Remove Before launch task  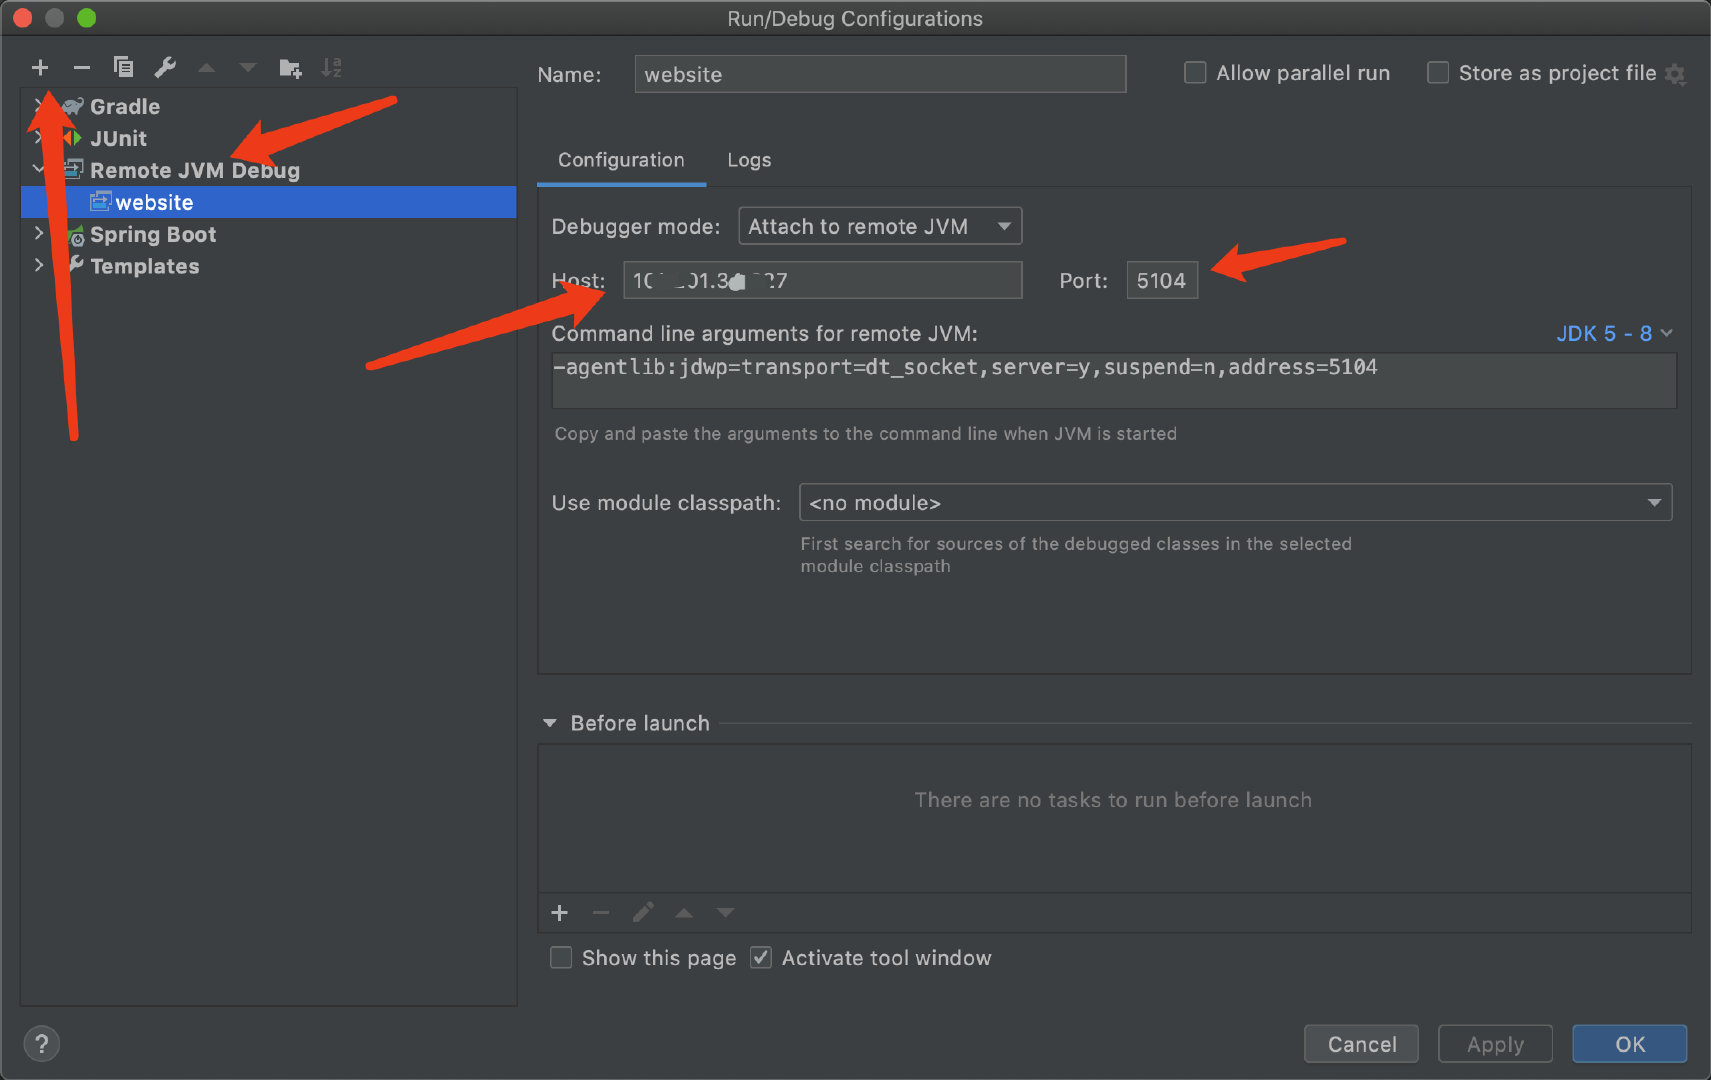(601, 912)
